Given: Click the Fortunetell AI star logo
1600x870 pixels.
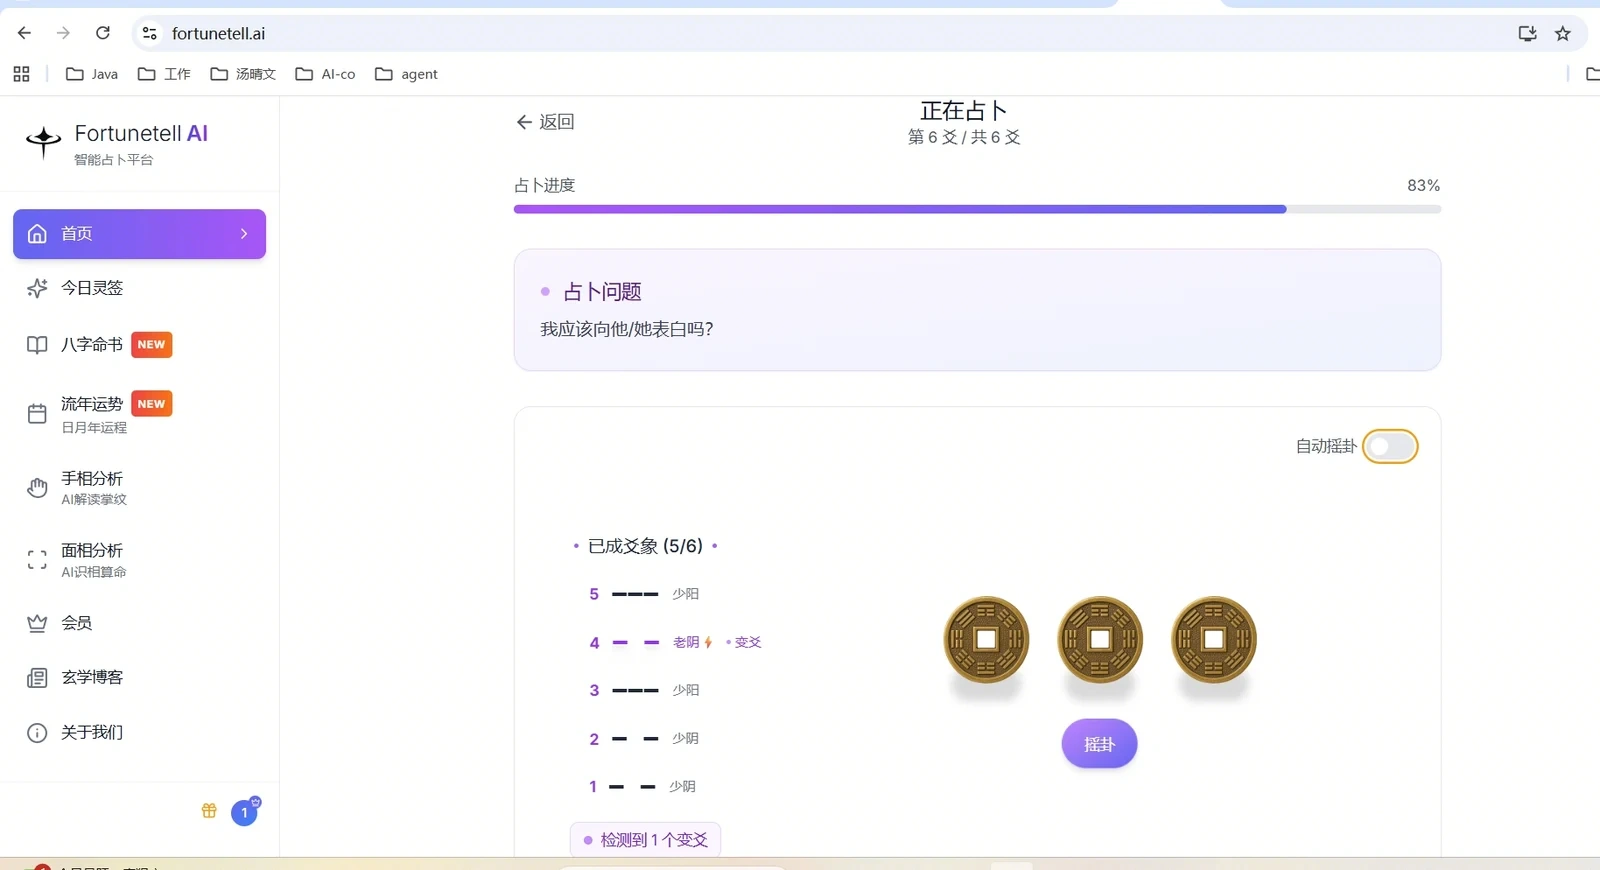Looking at the screenshot, I should point(43,142).
